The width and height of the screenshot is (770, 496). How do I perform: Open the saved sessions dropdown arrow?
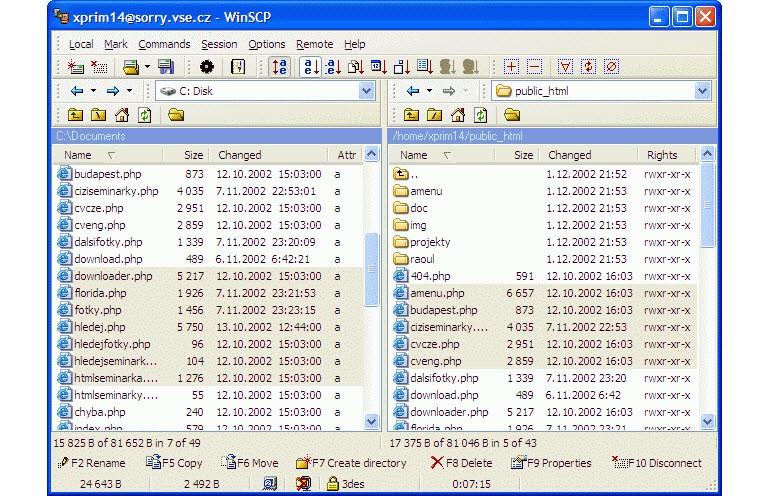147,67
